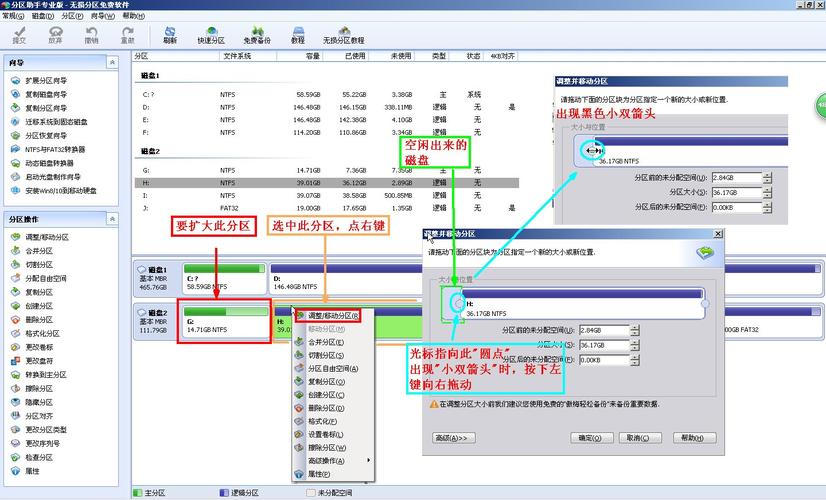Click right resize handle of H: partition bar

(x=705, y=303)
